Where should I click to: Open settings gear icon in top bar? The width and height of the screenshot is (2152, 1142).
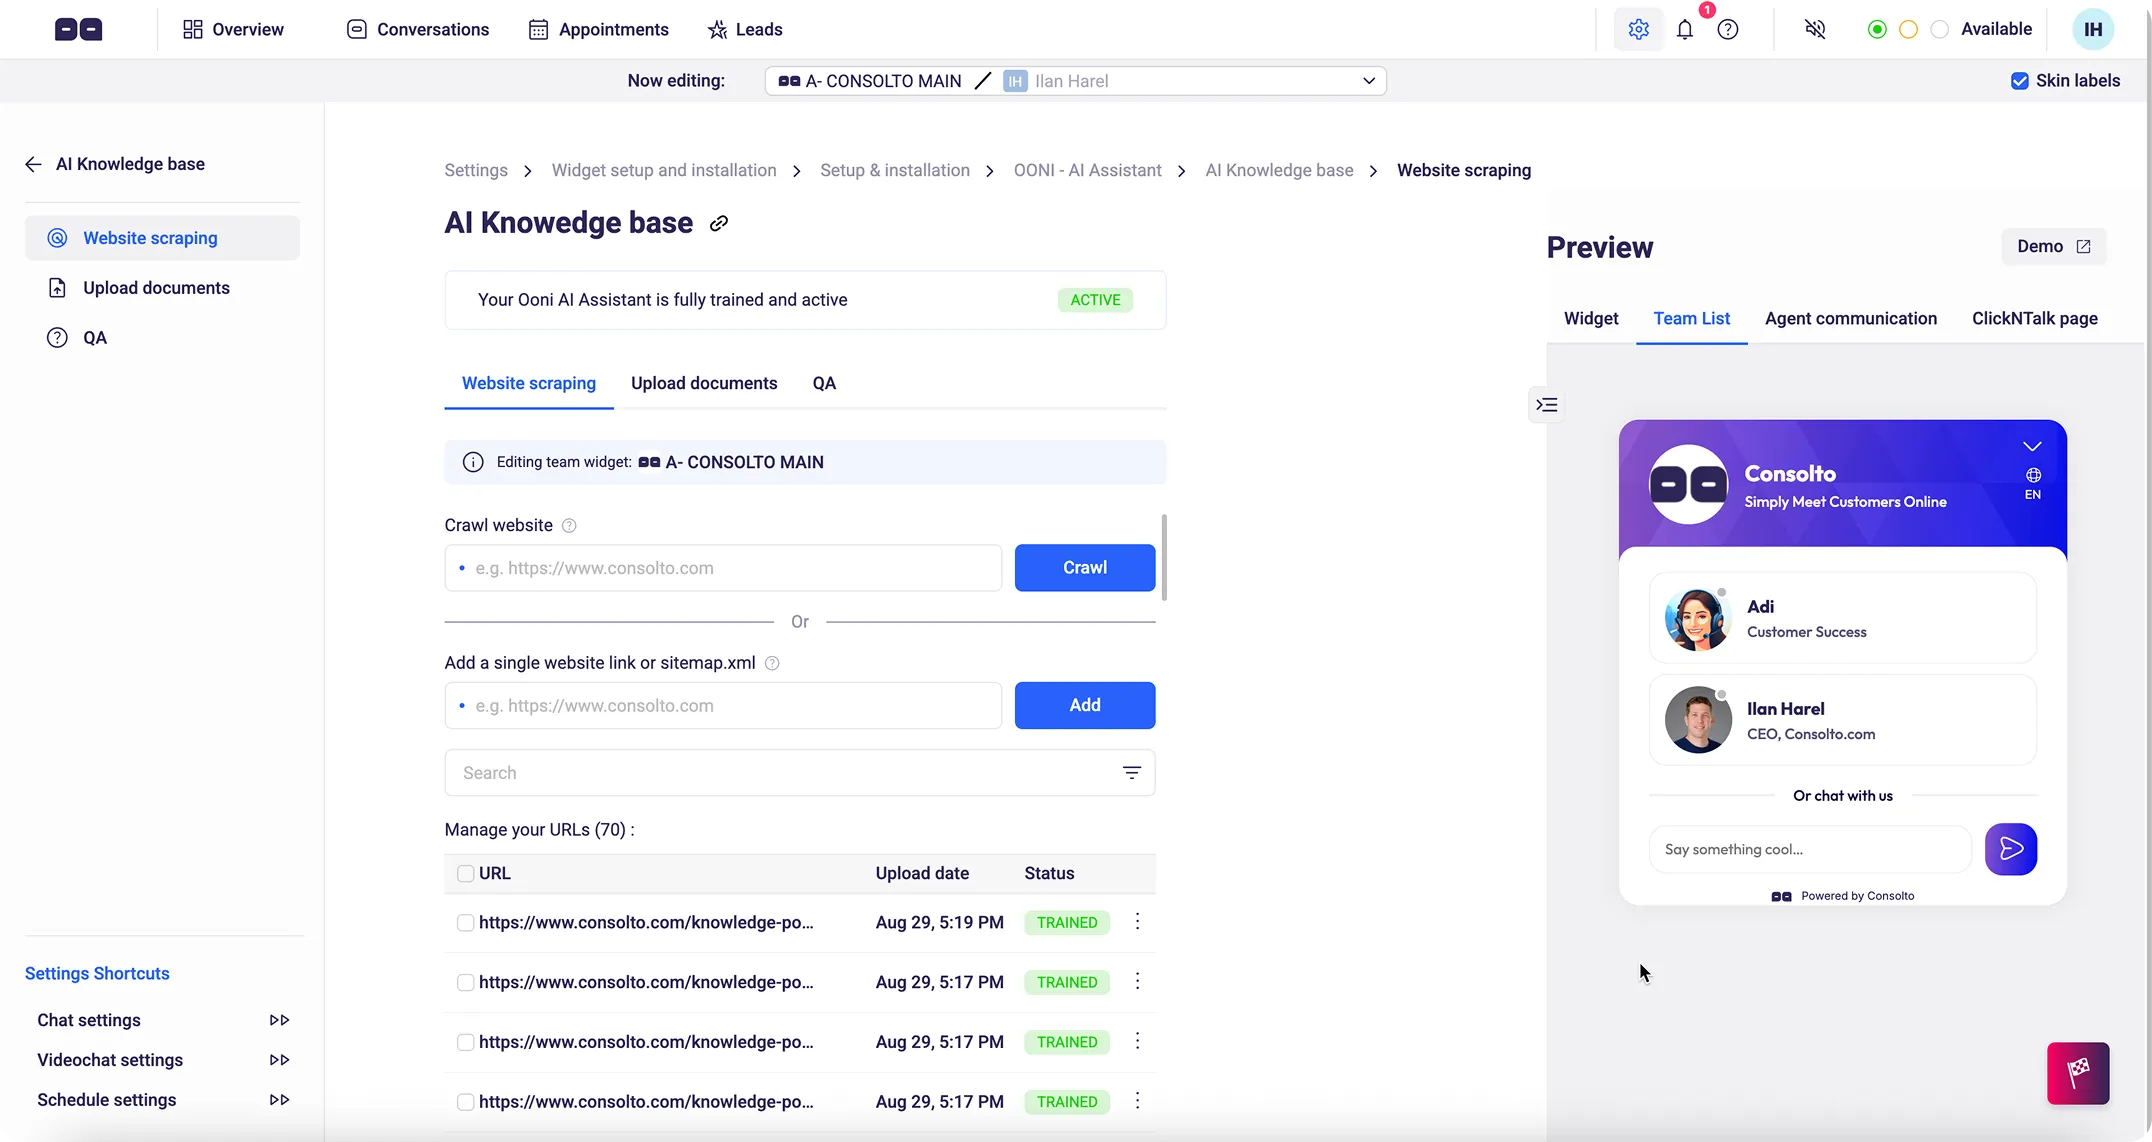(1638, 29)
